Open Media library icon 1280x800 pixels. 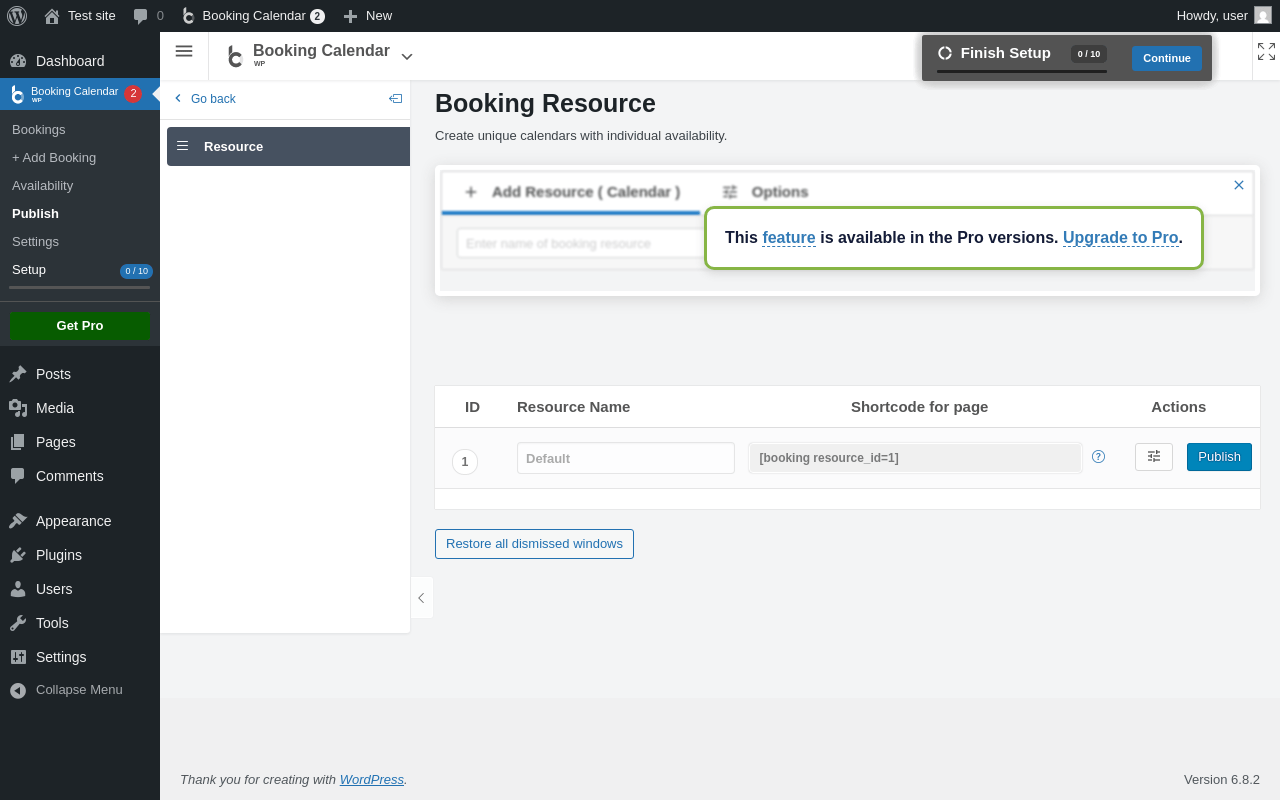18,408
